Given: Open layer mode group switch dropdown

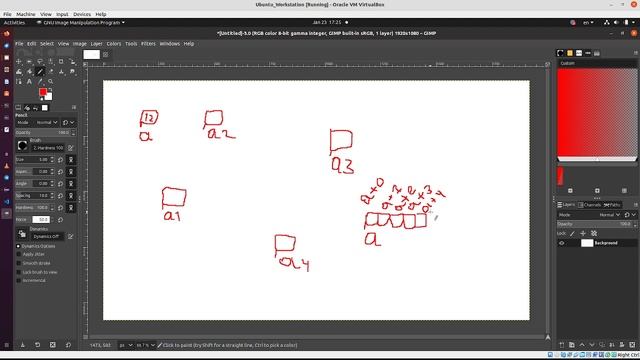Looking at the screenshot, I should 630,215.
